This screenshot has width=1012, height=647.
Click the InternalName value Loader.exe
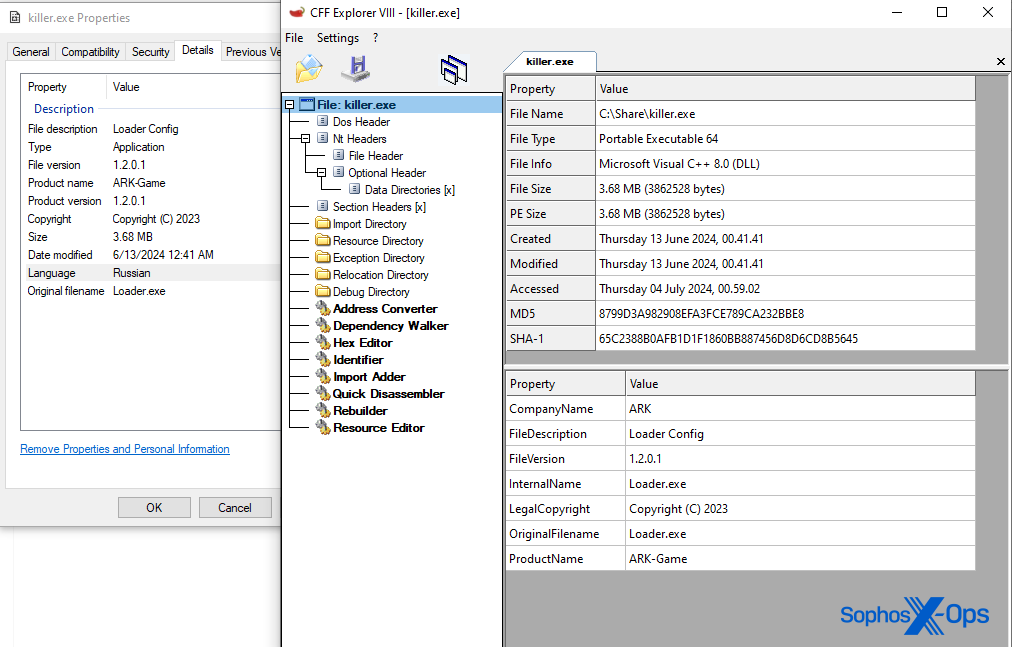tap(800, 484)
